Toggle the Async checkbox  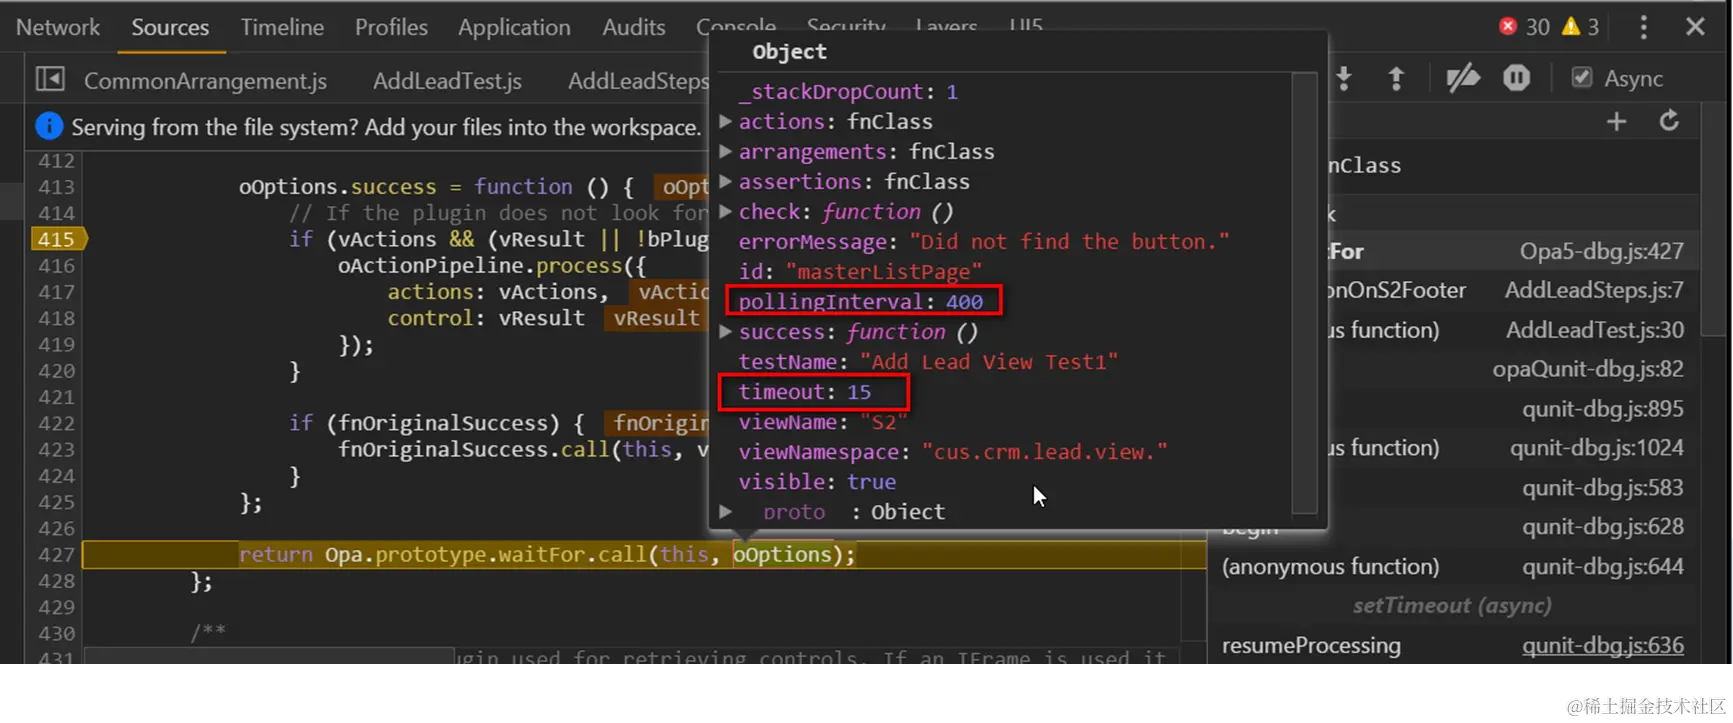[1581, 78]
